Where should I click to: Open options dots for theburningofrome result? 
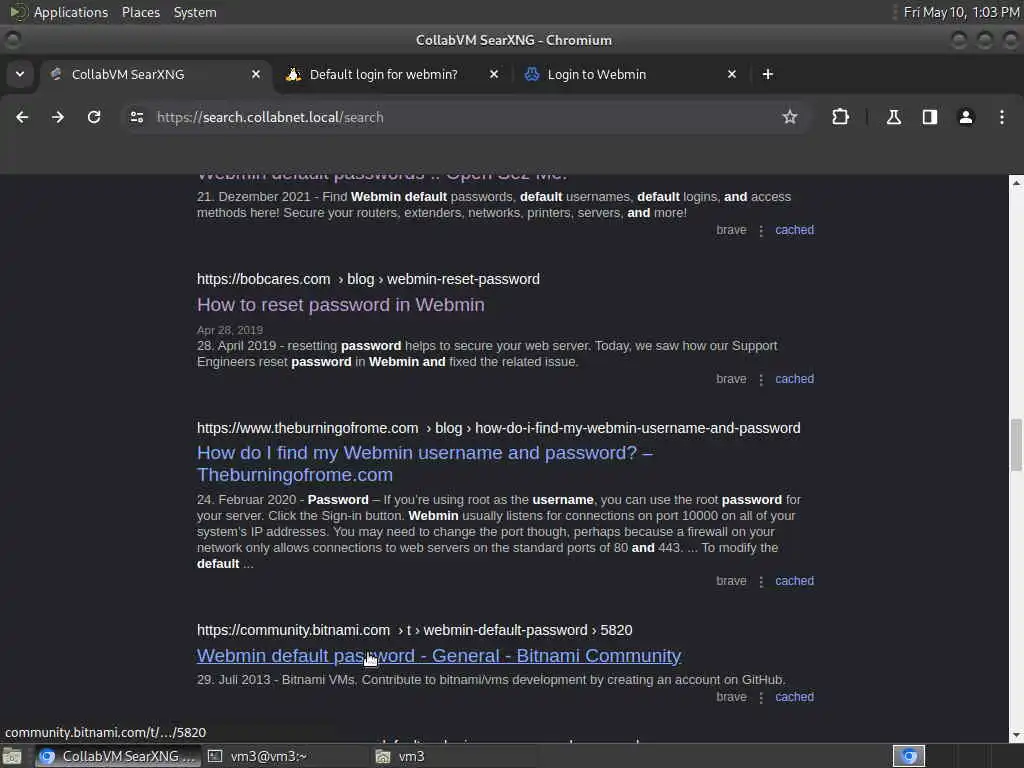pyautogui.click(x=761, y=581)
